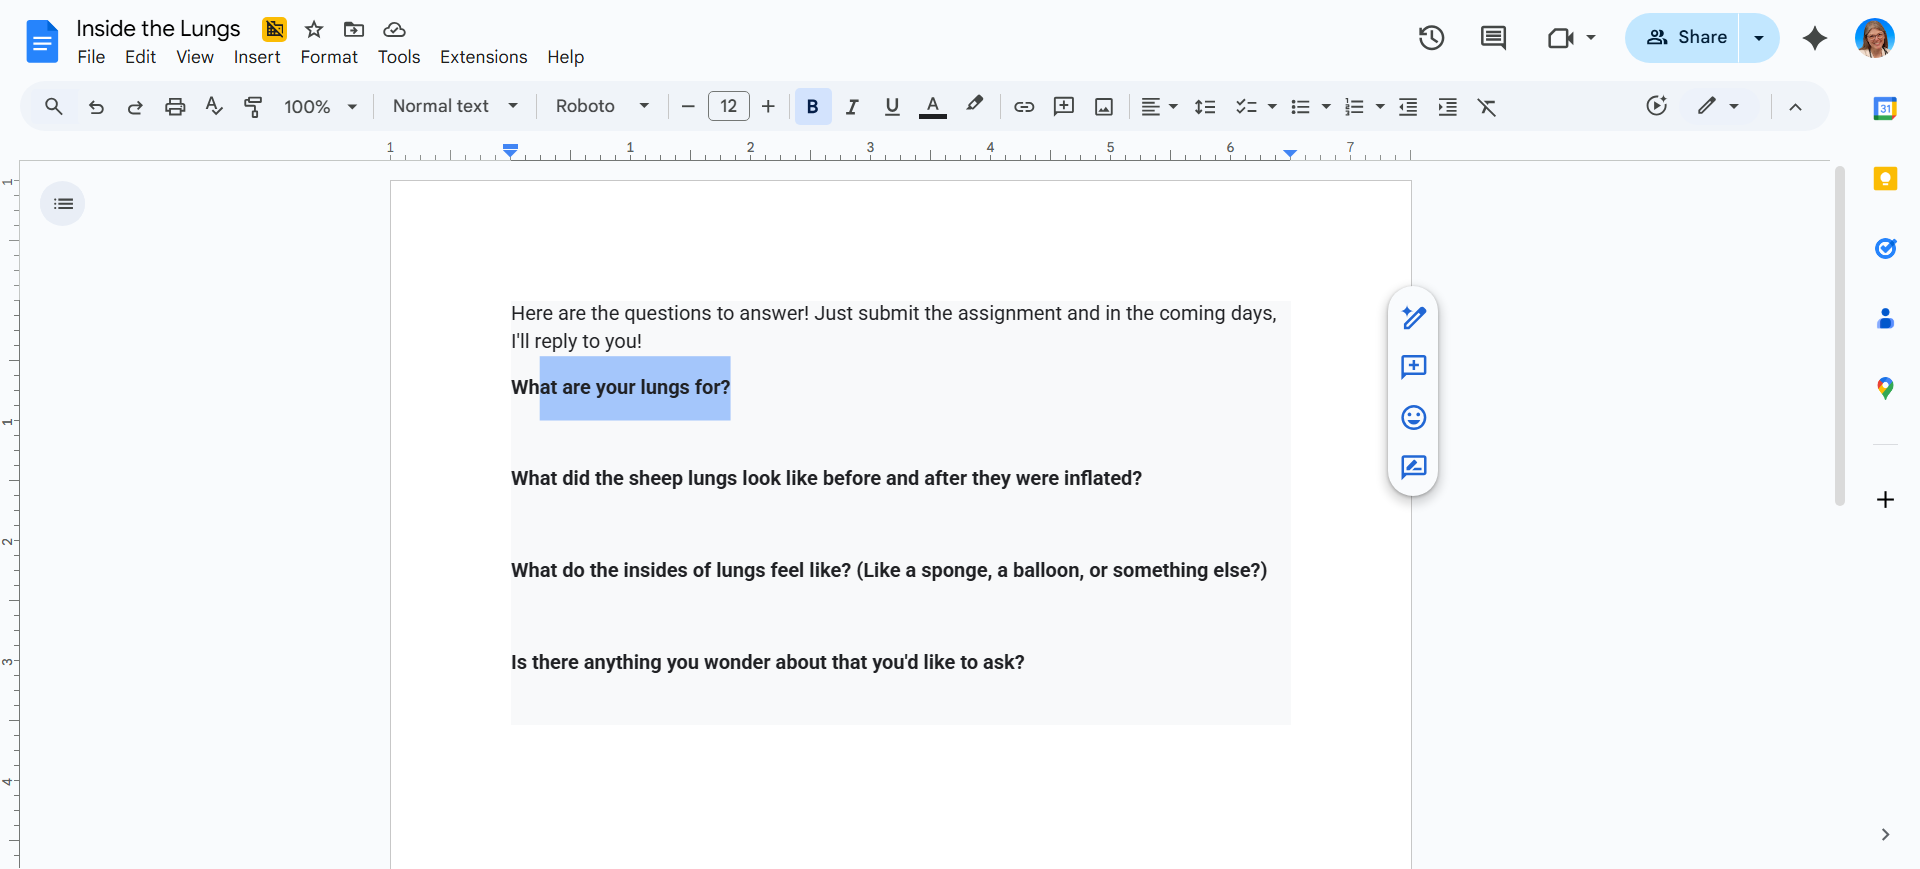Toggle underline formatting

tap(892, 106)
